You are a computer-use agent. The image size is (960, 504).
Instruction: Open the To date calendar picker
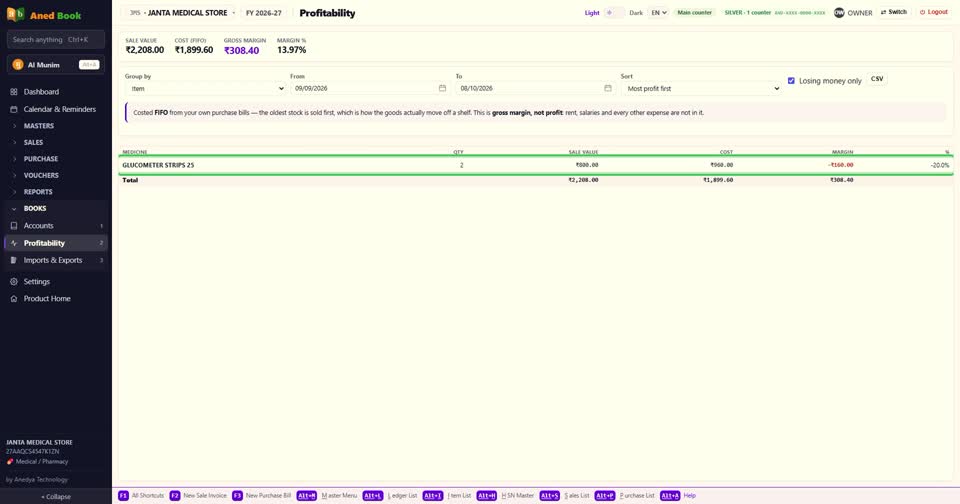(x=607, y=88)
